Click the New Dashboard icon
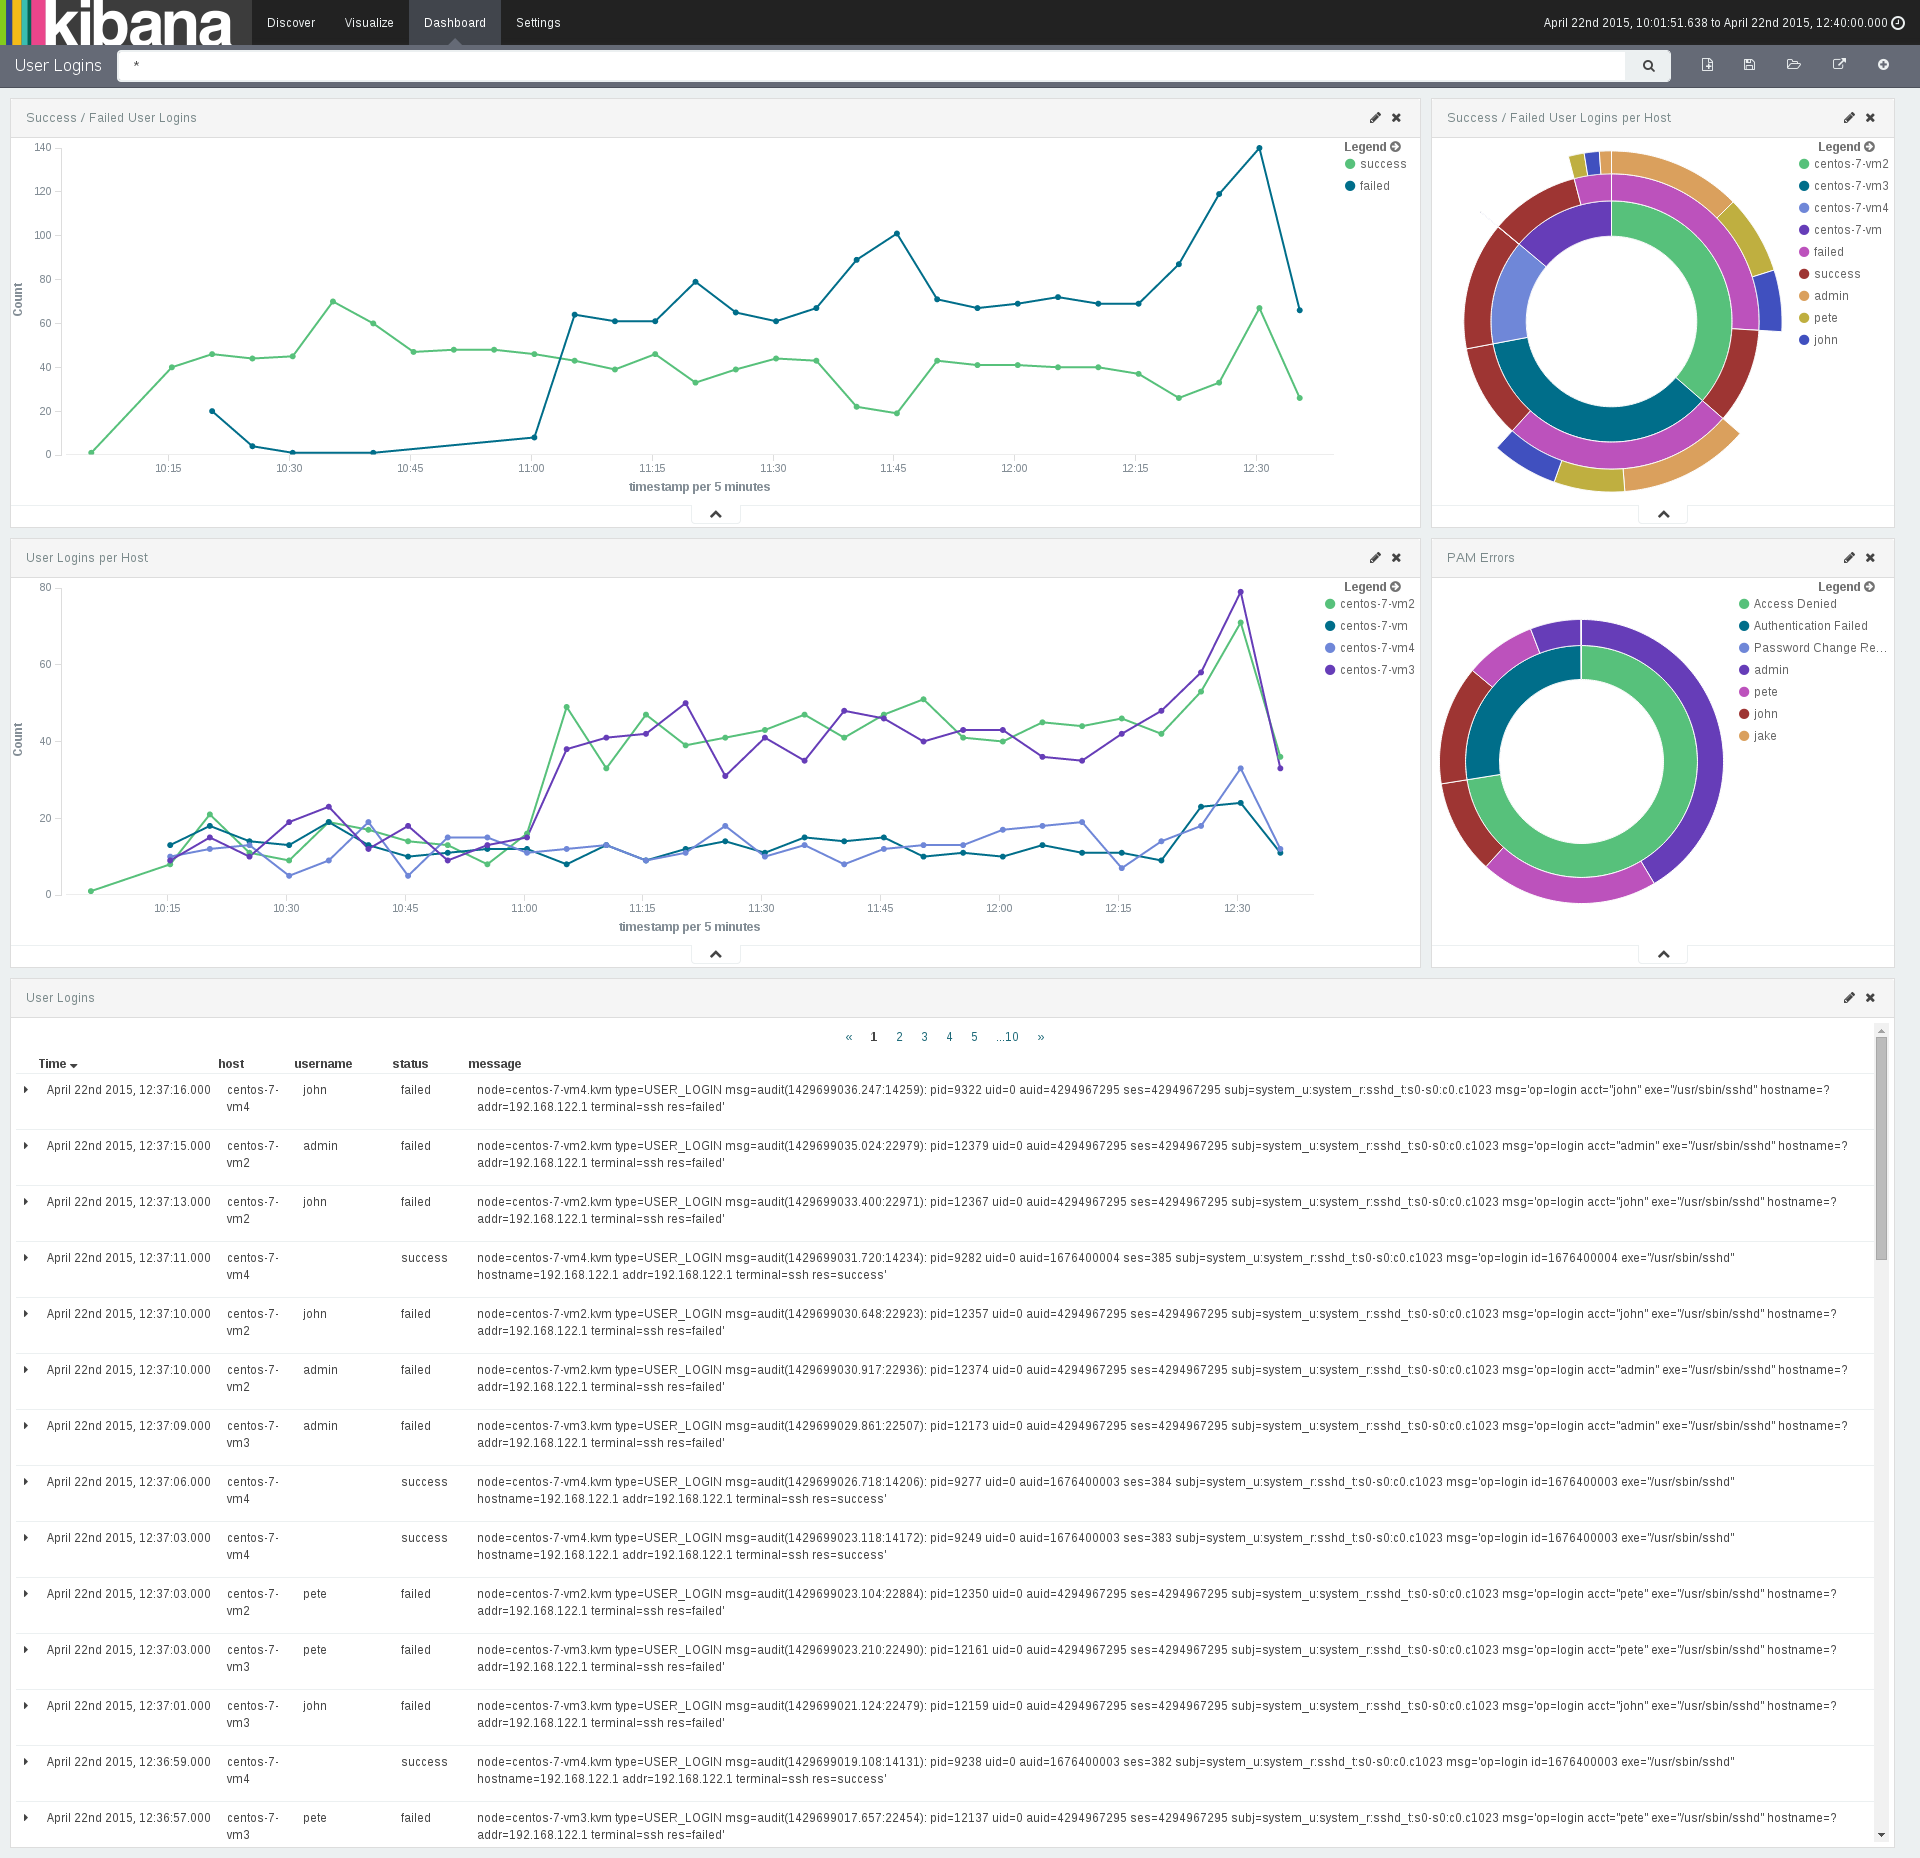 (1707, 65)
